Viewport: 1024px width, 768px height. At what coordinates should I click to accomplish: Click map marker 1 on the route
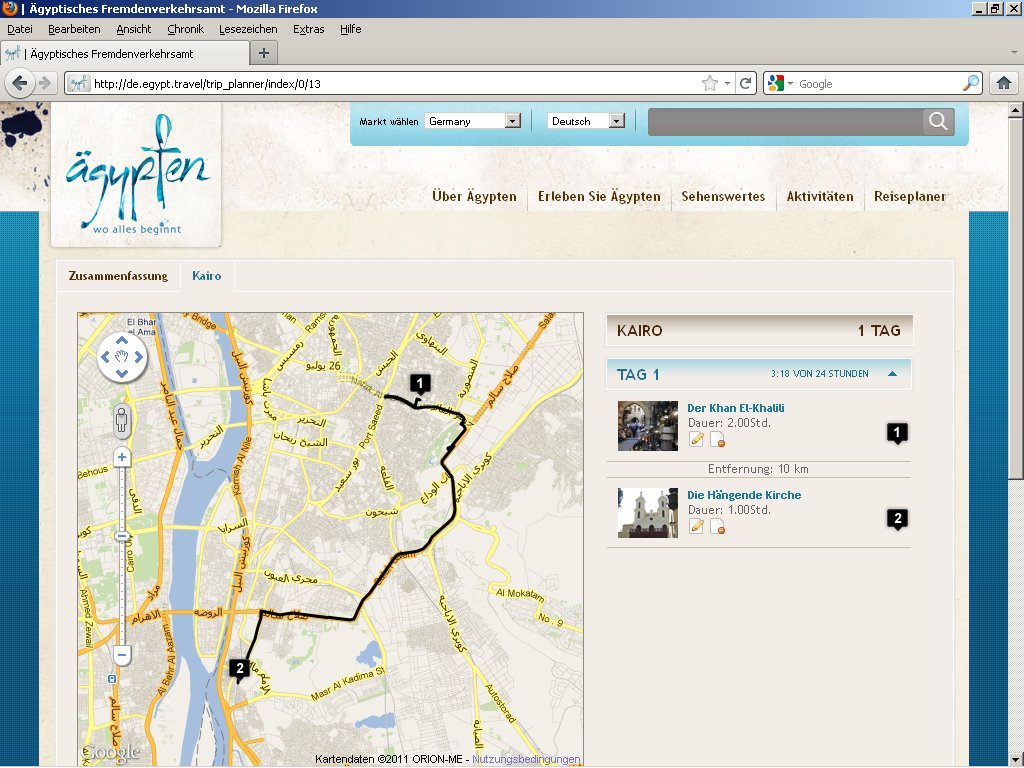click(420, 384)
